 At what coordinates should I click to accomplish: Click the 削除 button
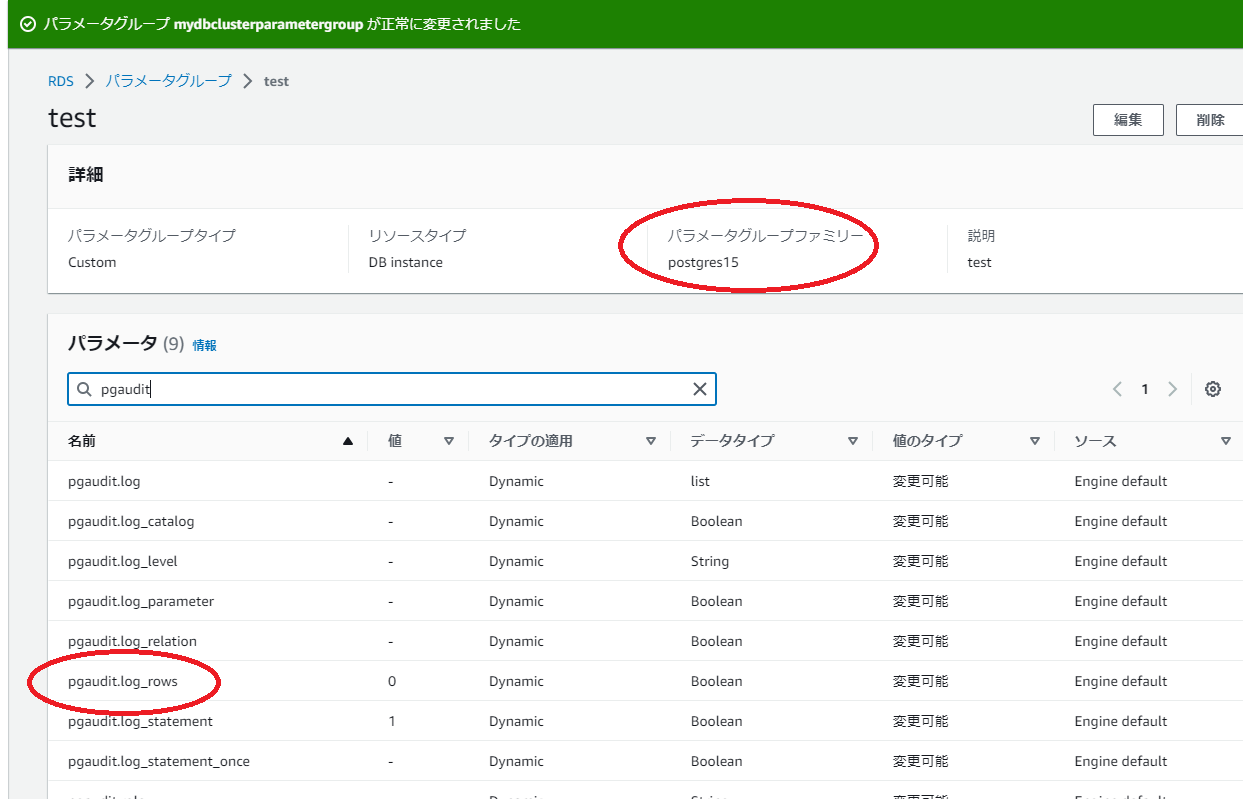click(1210, 119)
